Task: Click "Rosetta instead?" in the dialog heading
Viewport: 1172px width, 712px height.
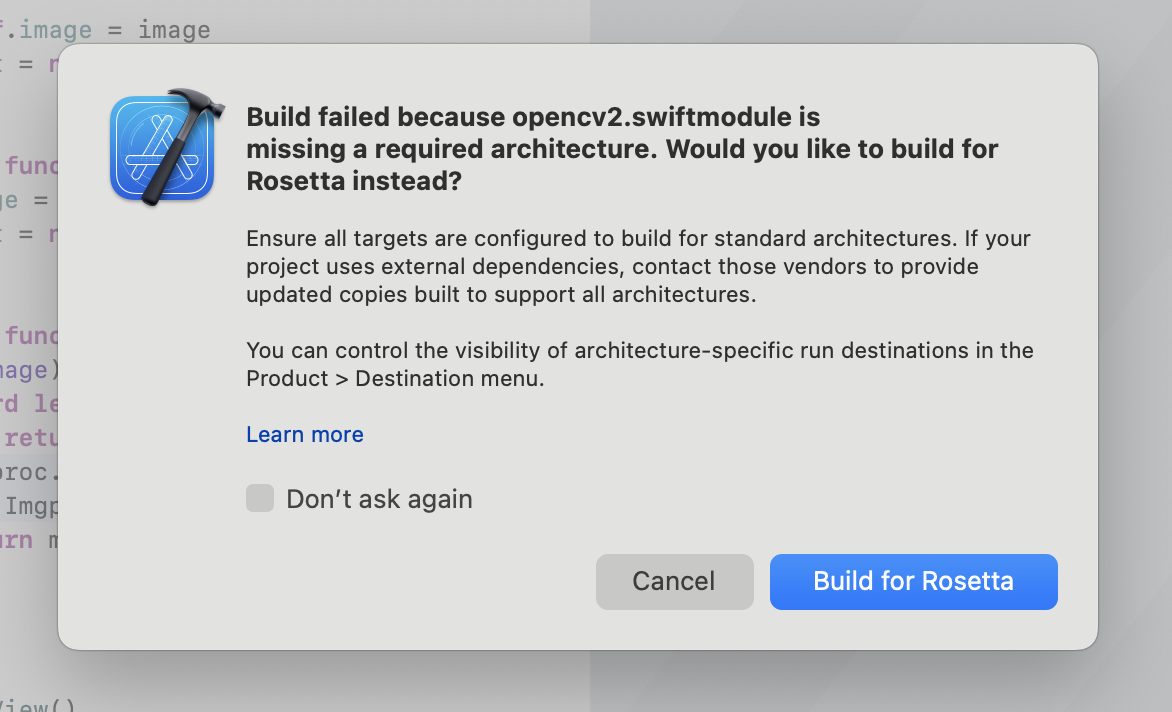Action: click(x=354, y=183)
